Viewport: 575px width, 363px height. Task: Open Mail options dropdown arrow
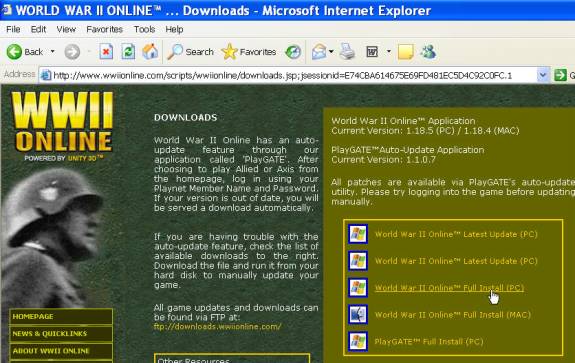pyautogui.click(x=331, y=51)
